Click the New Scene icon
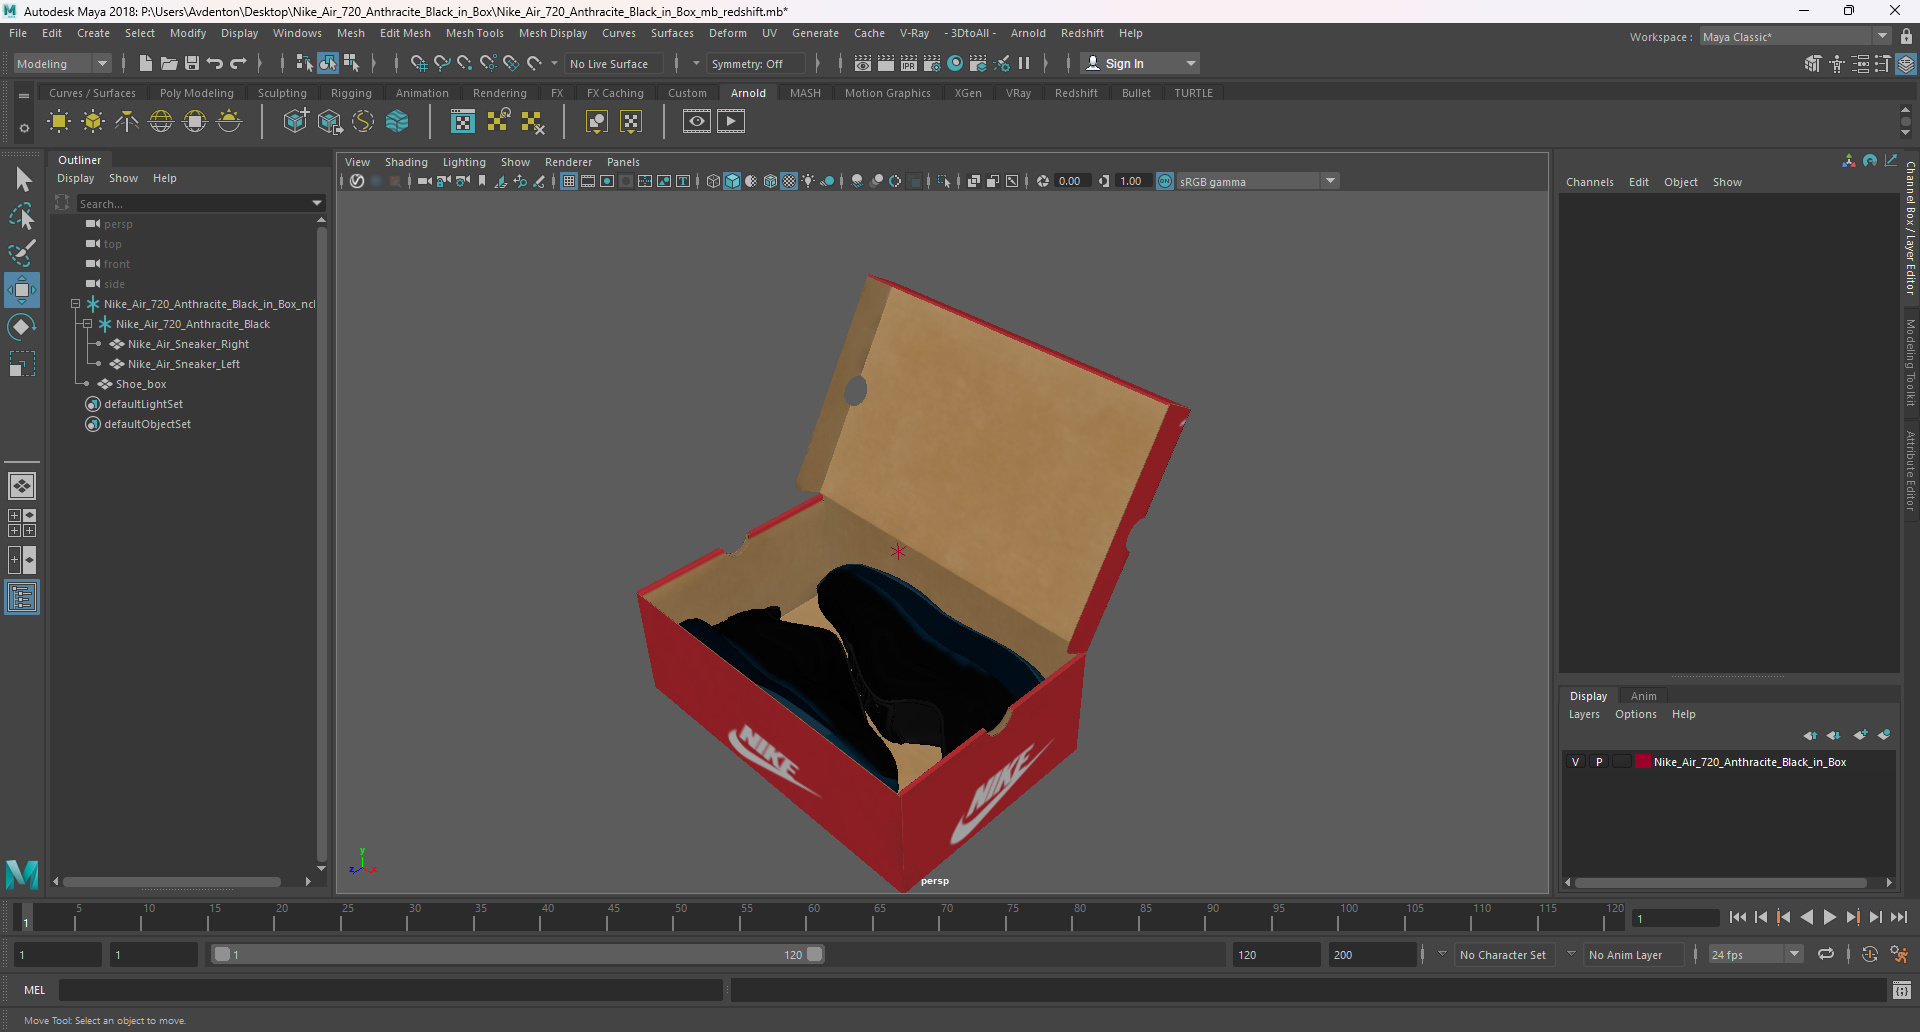Viewport: 1920px width, 1032px height. 146,63
